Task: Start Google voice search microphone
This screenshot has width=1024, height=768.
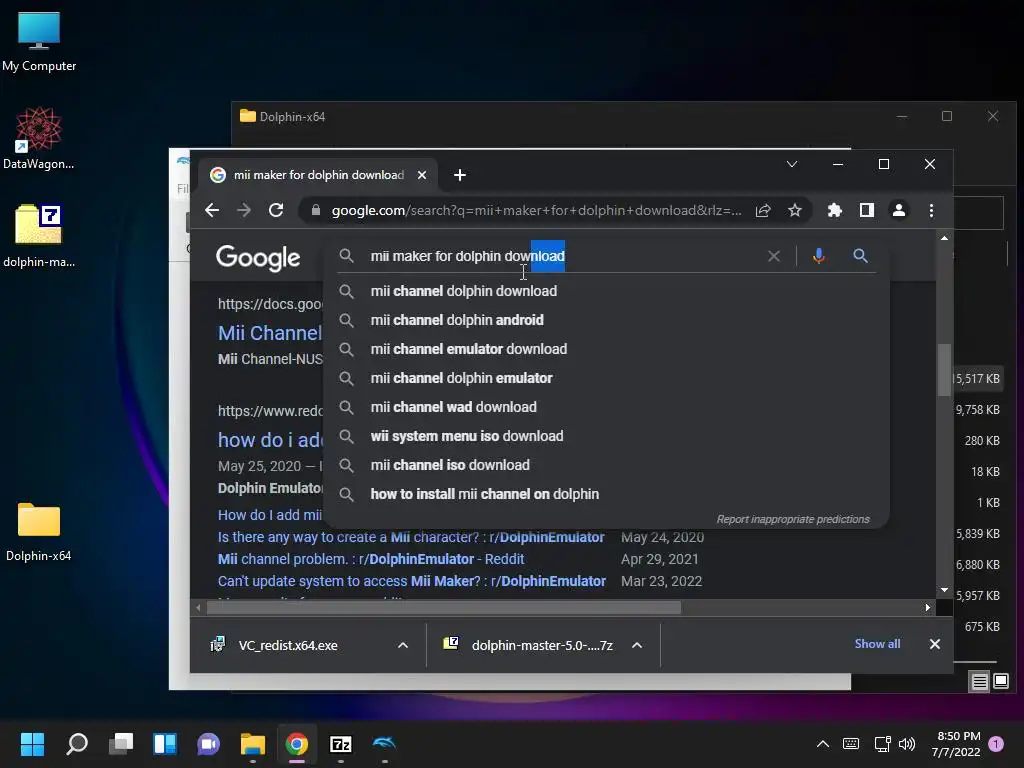Action: pyautogui.click(x=818, y=256)
